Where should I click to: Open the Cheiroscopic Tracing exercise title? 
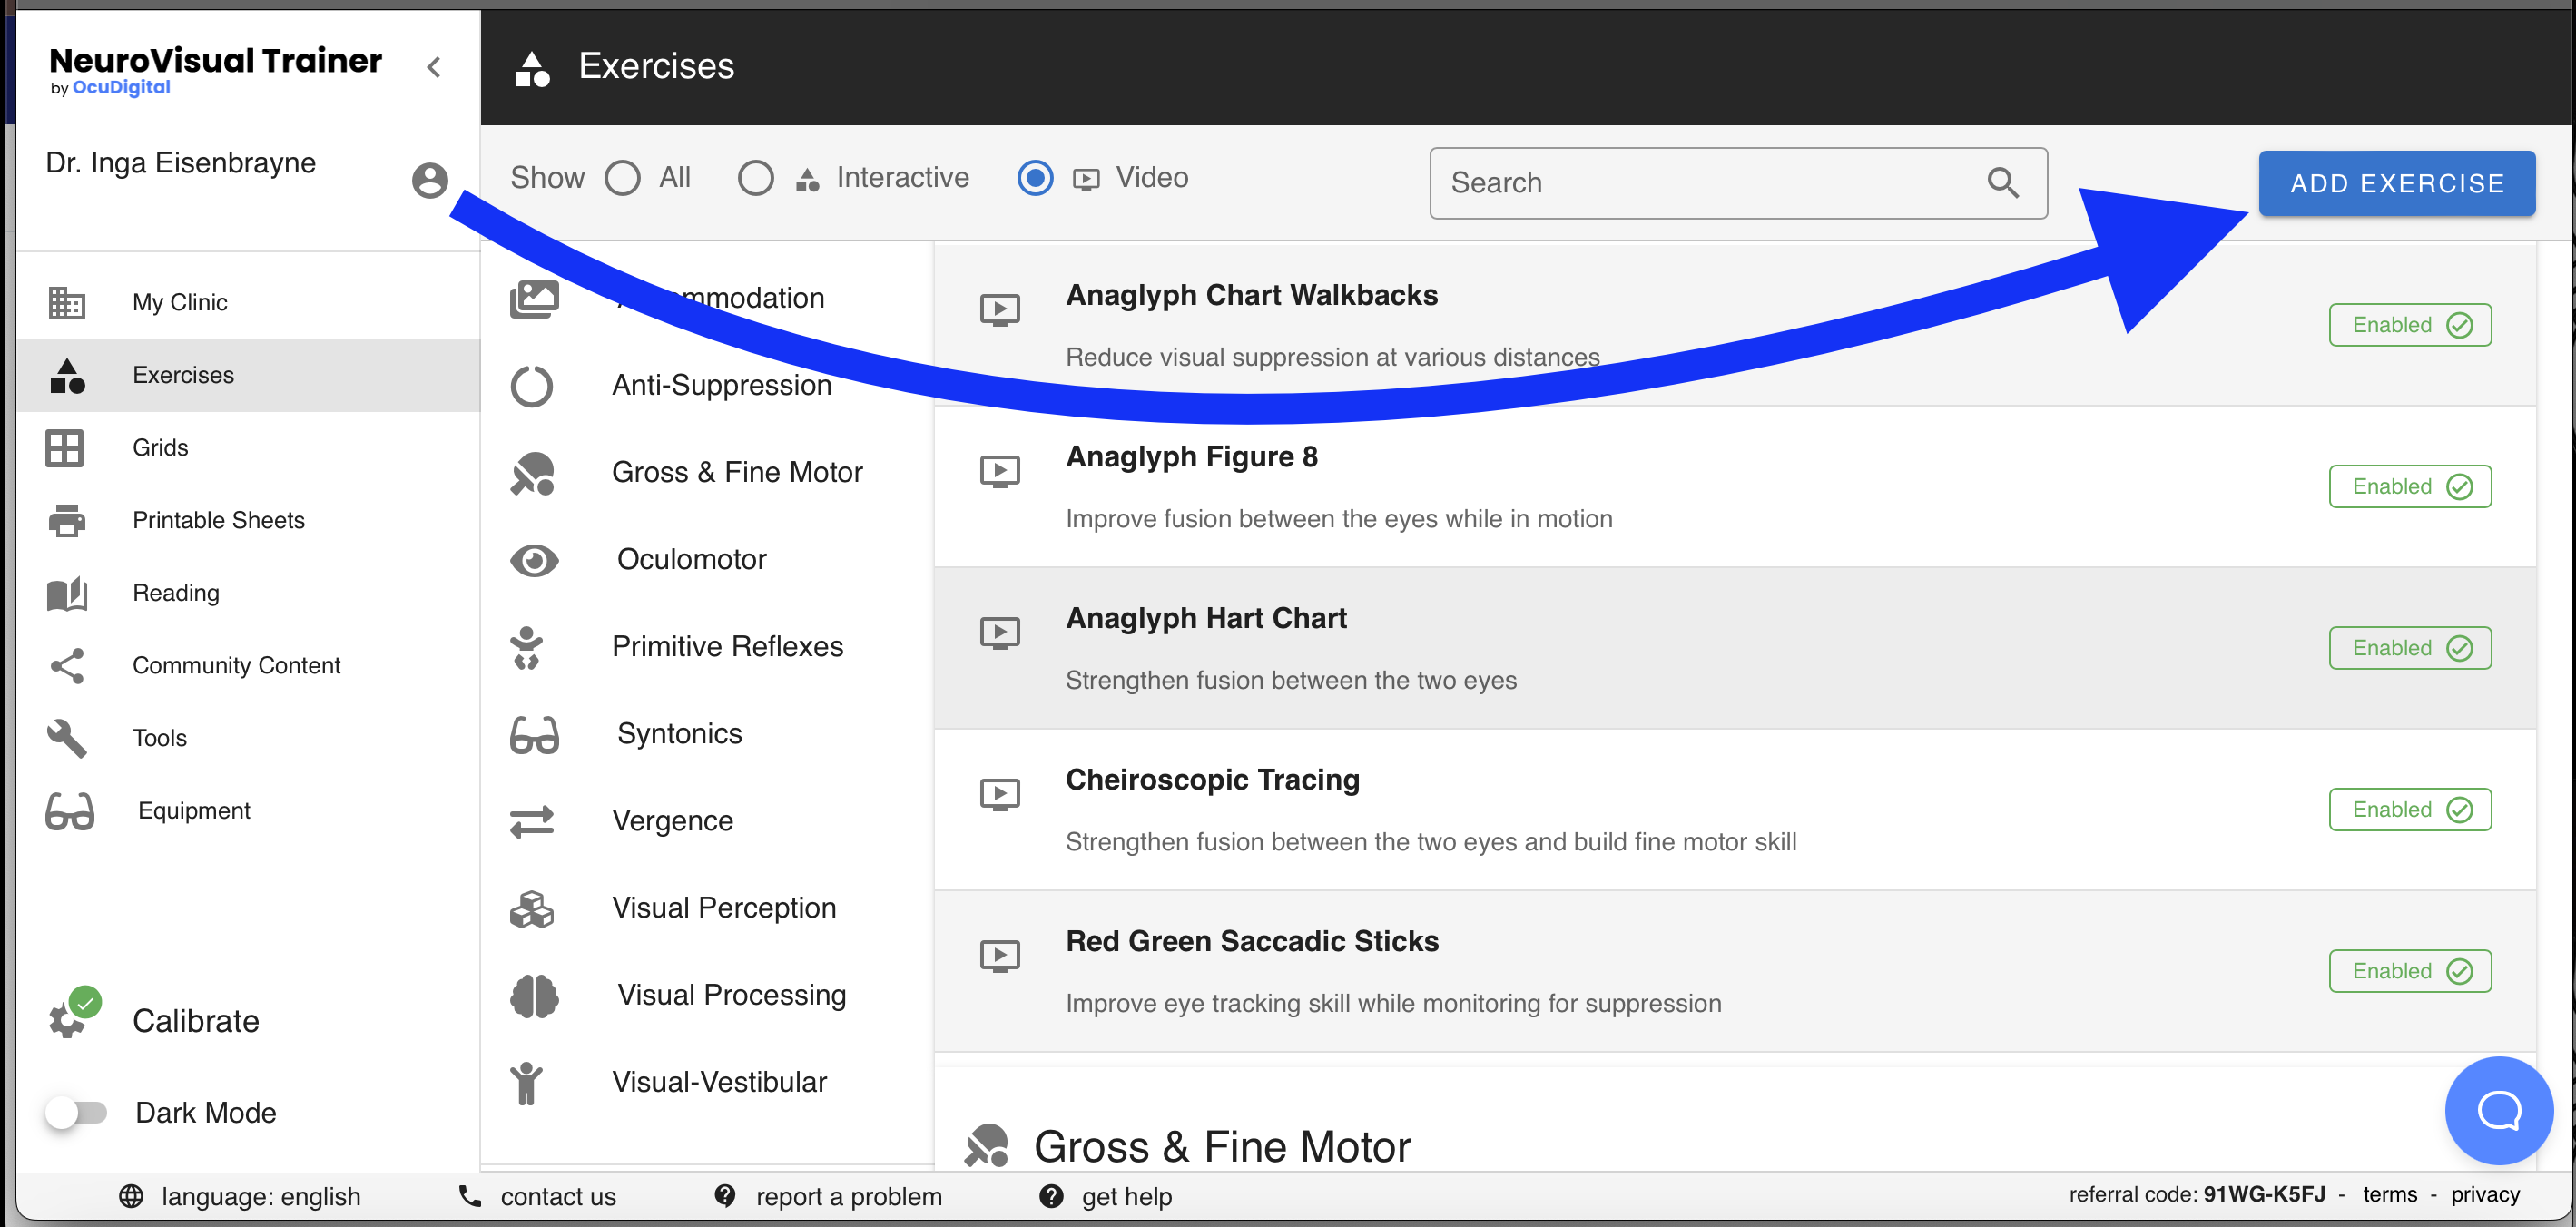(x=1212, y=779)
